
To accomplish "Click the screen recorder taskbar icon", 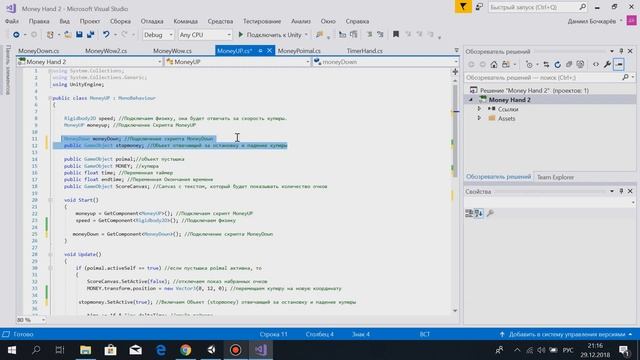I will coord(236,350).
